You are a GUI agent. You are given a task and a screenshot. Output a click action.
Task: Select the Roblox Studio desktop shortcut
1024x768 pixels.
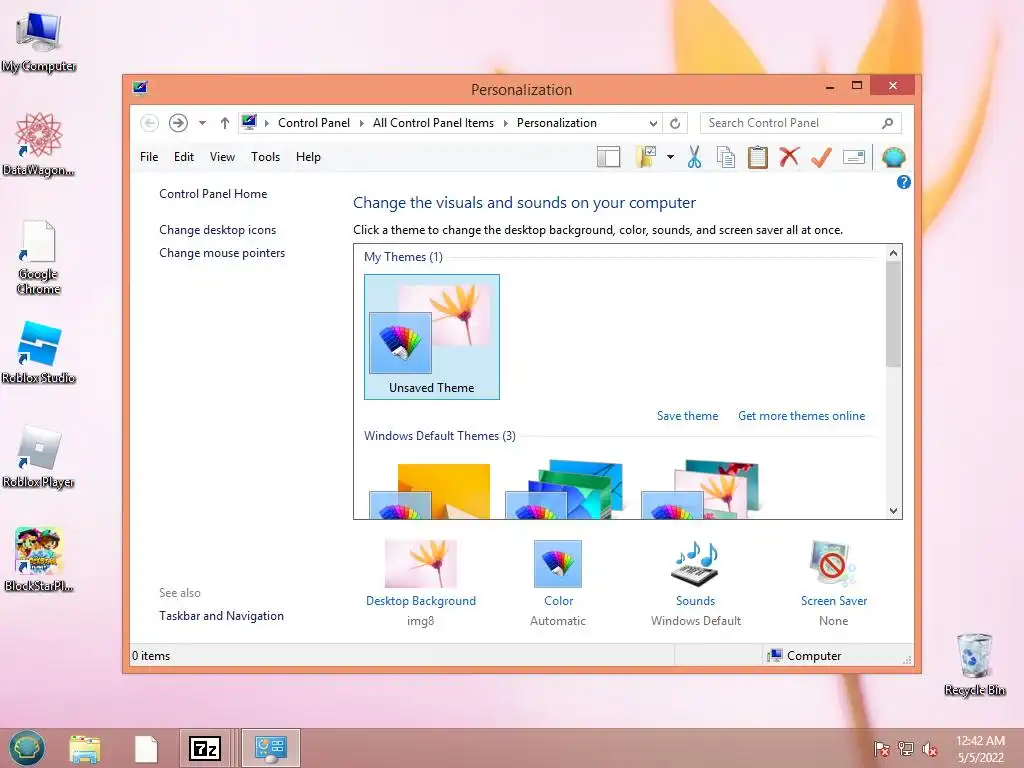39,353
